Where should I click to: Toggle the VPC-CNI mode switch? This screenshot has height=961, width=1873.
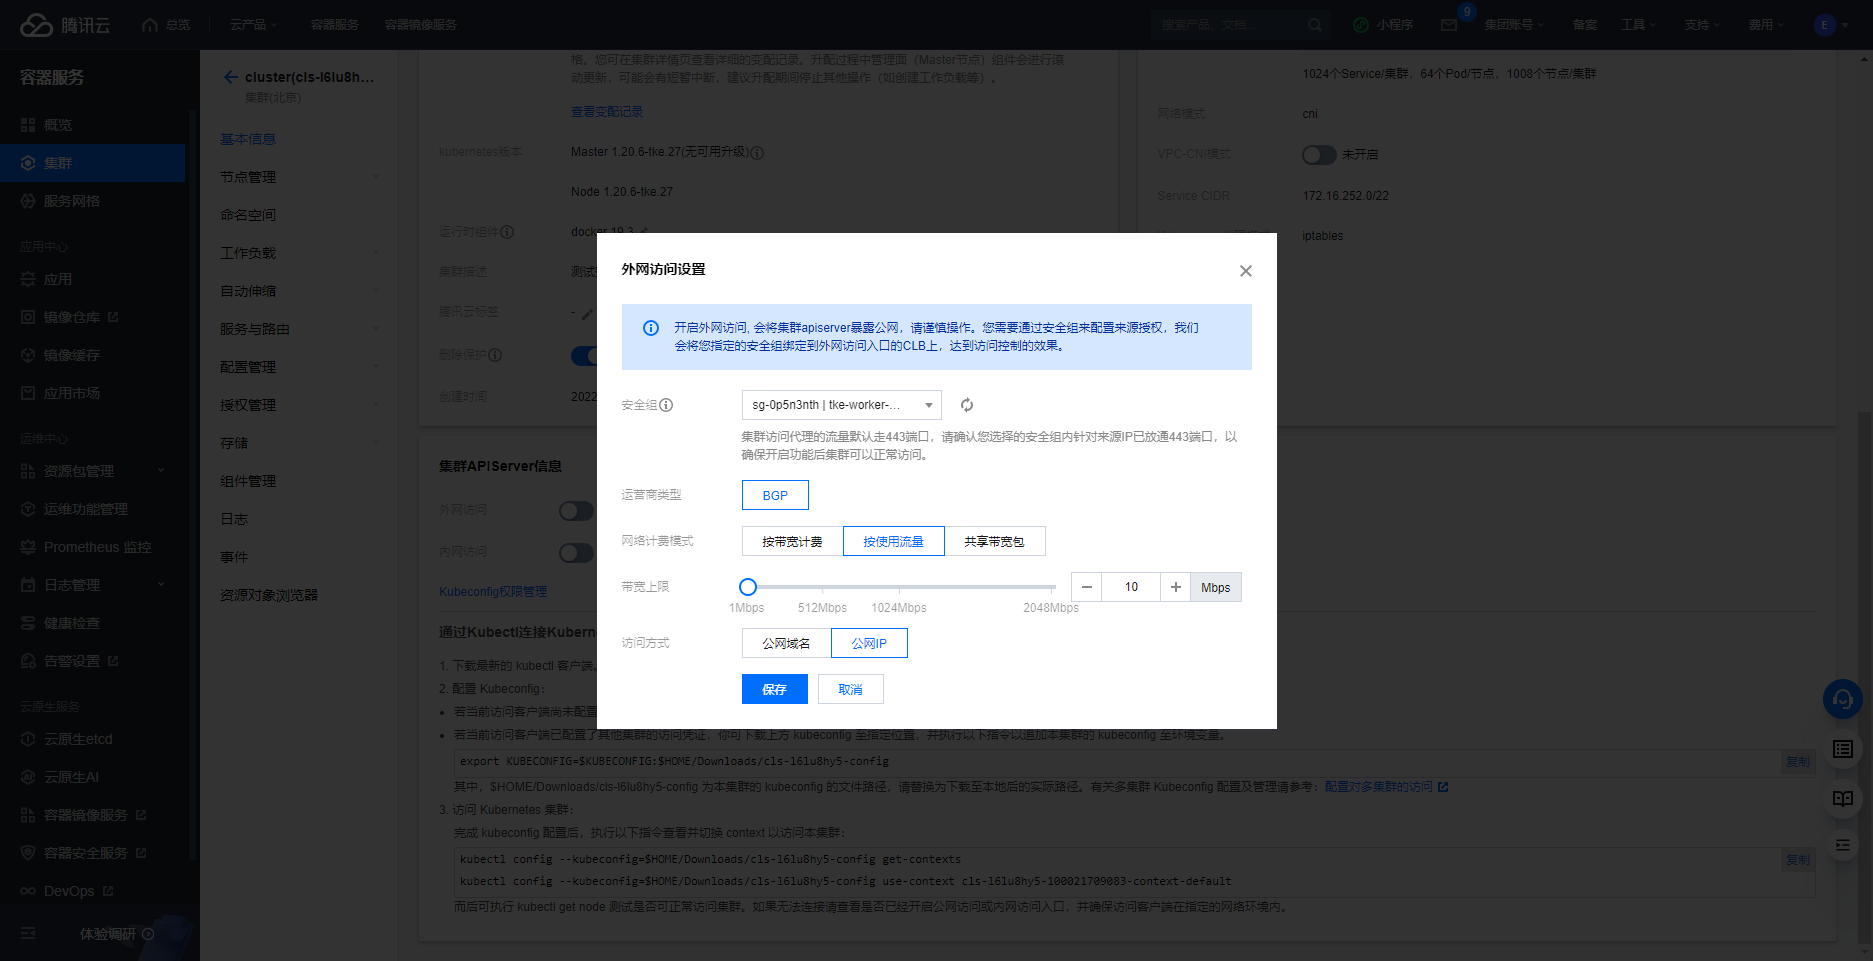[1319, 155]
